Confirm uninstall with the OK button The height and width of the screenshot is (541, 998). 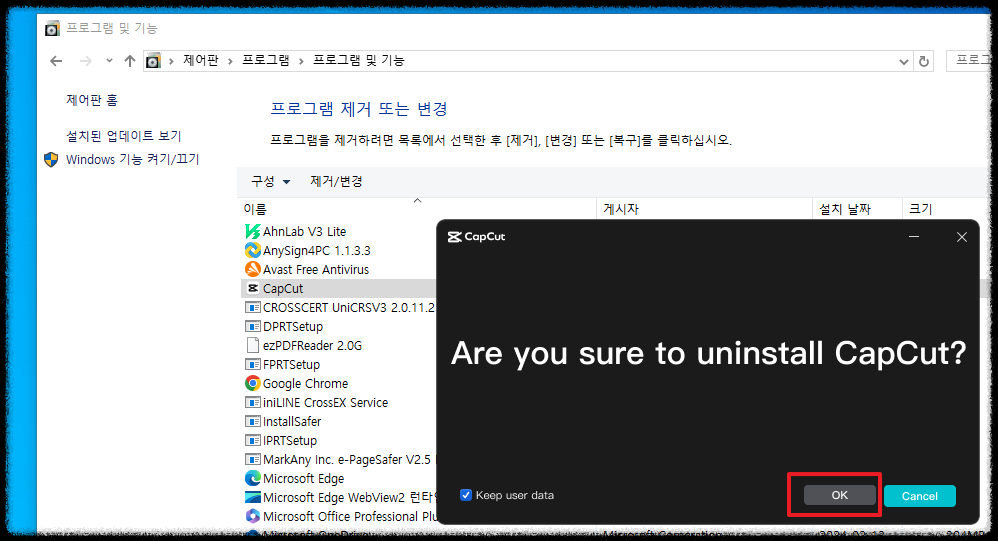tap(840, 495)
